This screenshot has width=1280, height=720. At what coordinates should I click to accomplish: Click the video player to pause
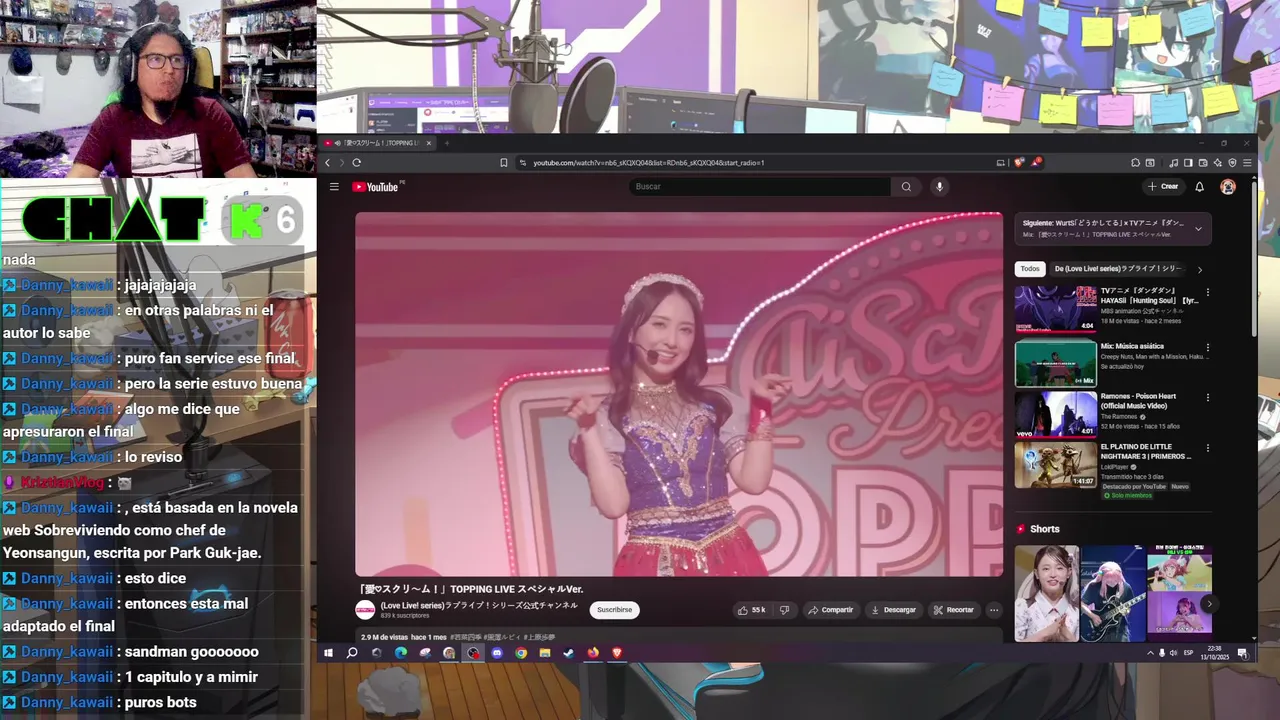(679, 394)
